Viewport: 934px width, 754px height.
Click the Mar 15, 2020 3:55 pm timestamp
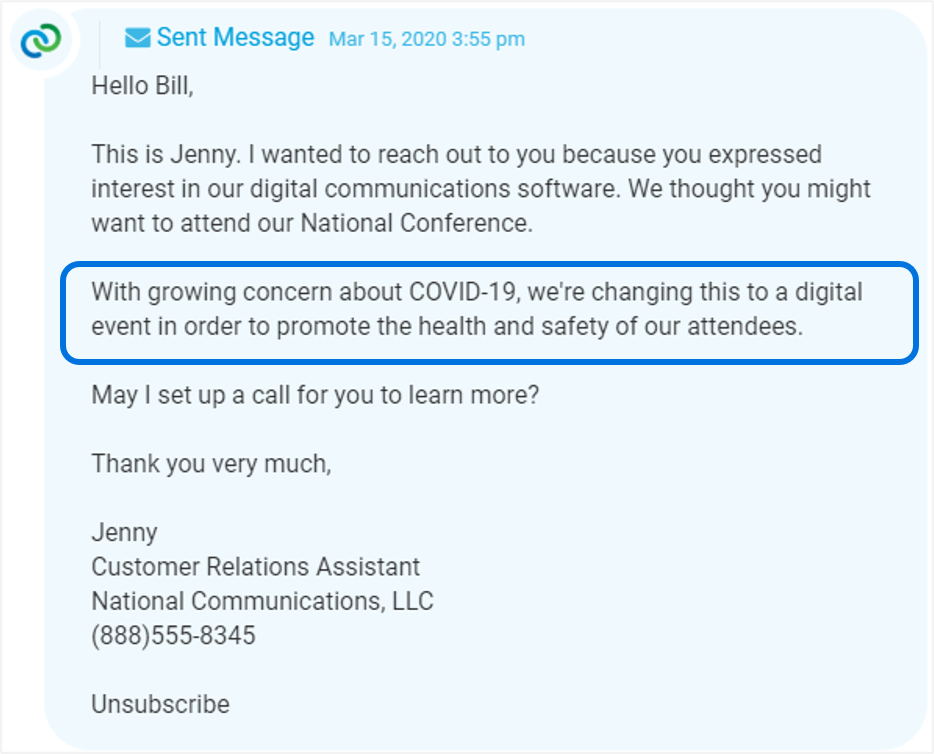(x=426, y=39)
